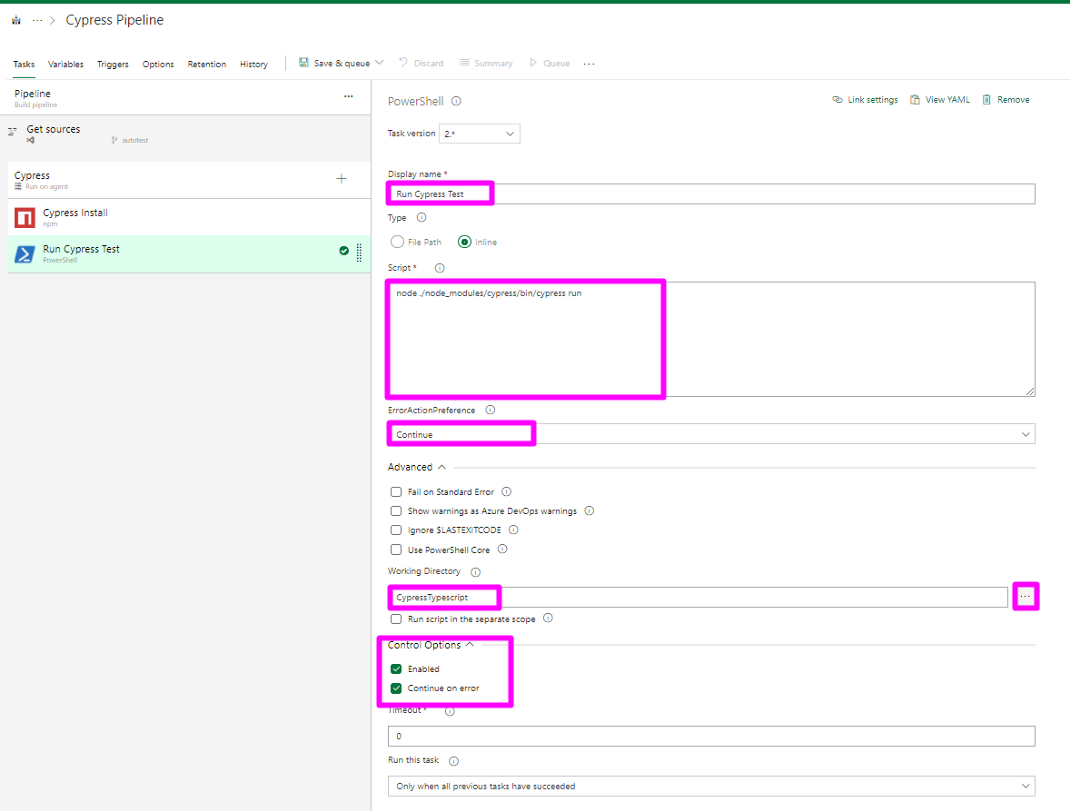Screen dimensions: 1070x811
Task: Click the Working Directory input field
Action: tap(697, 597)
